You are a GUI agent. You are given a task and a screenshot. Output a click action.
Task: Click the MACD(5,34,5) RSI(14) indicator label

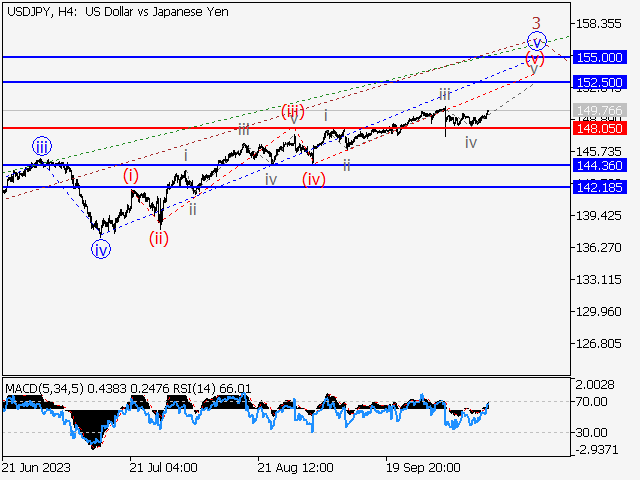(128, 388)
